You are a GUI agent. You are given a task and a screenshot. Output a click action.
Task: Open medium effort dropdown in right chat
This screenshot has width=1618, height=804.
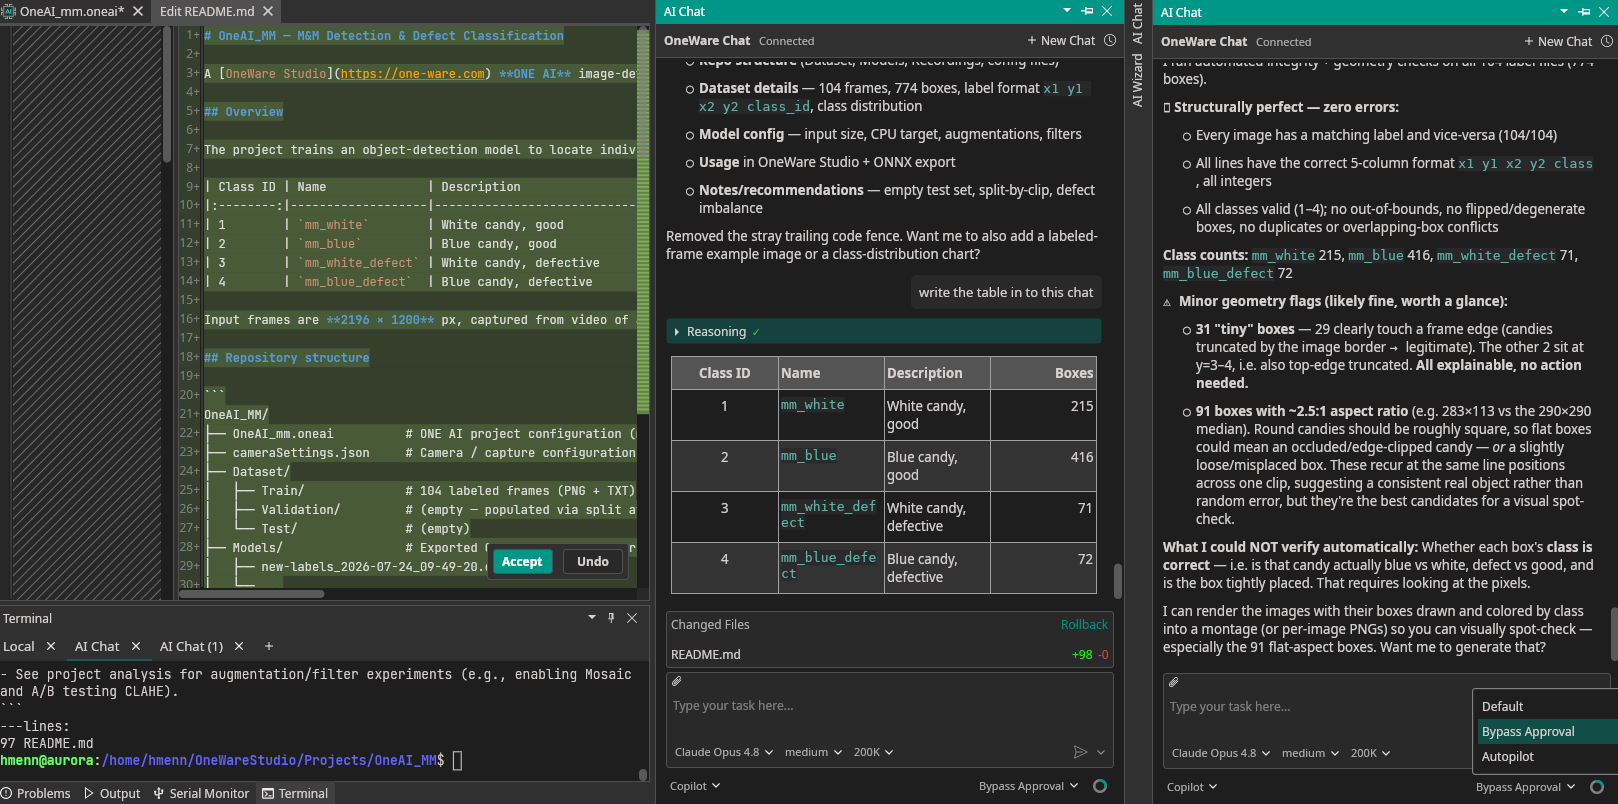coord(1310,753)
